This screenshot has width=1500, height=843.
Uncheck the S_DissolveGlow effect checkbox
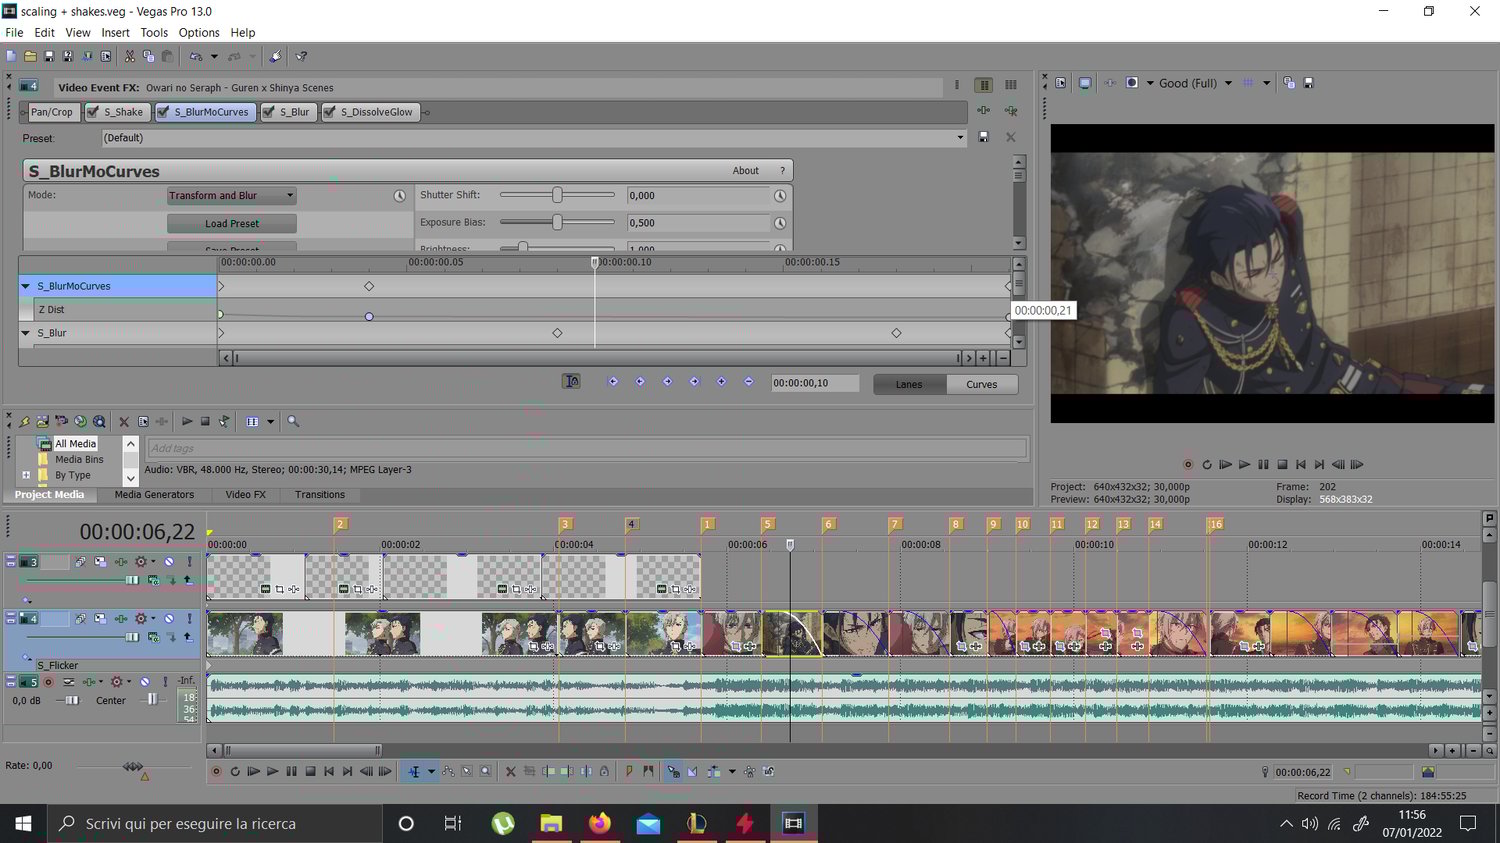(x=329, y=112)
